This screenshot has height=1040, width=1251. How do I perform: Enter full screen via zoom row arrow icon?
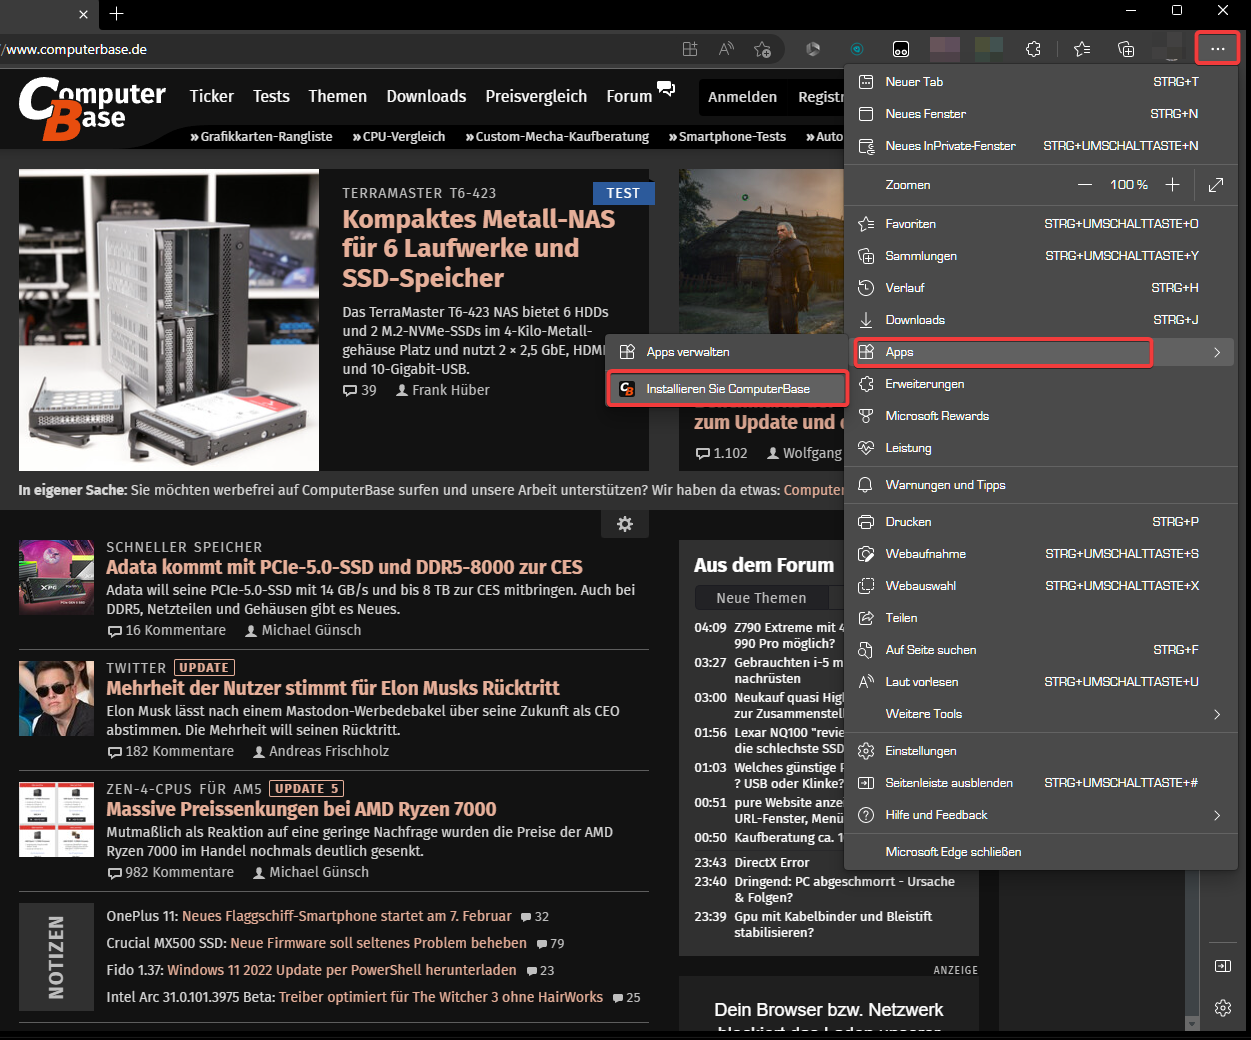tap(1216, 185)
